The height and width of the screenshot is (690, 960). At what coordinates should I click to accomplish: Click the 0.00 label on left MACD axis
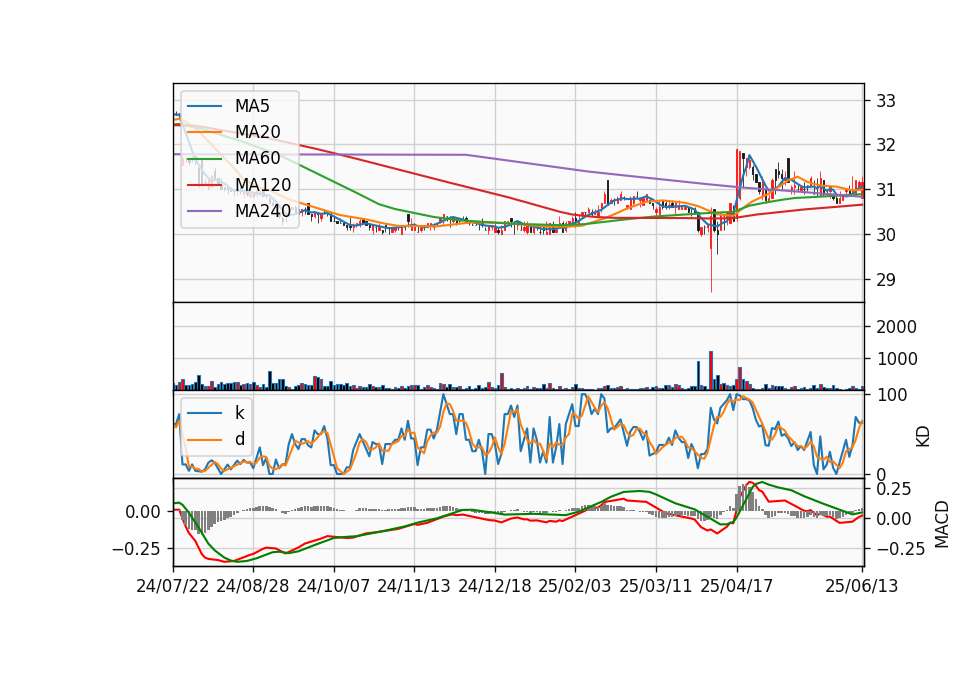[x=143, y=512]
